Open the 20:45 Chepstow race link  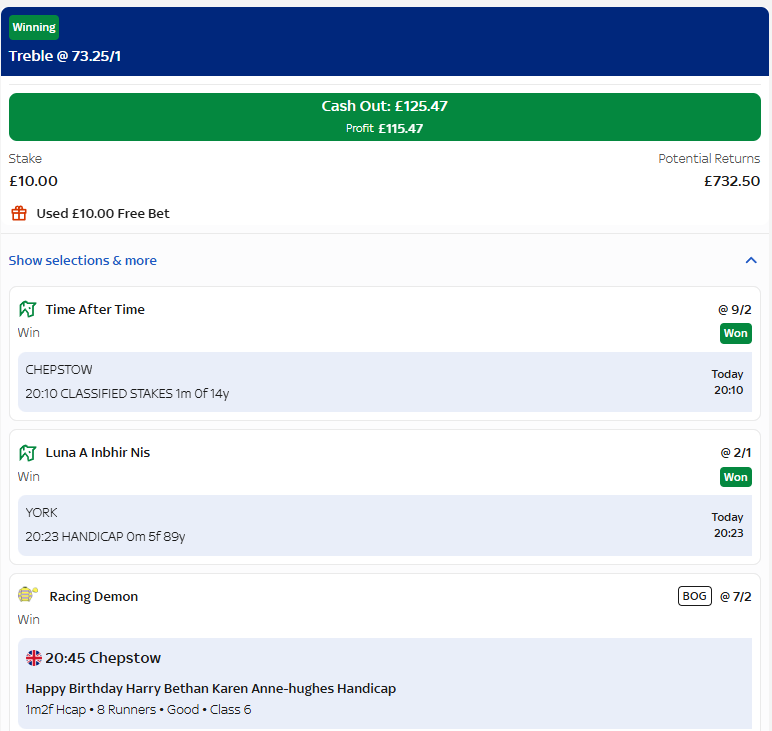click(x=103, y=658)
